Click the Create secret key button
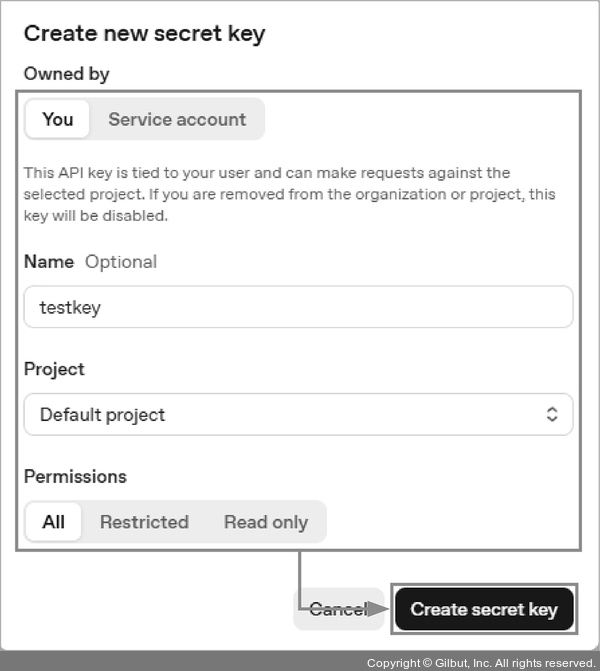The image size is (600, 671). tap(484, 609)
